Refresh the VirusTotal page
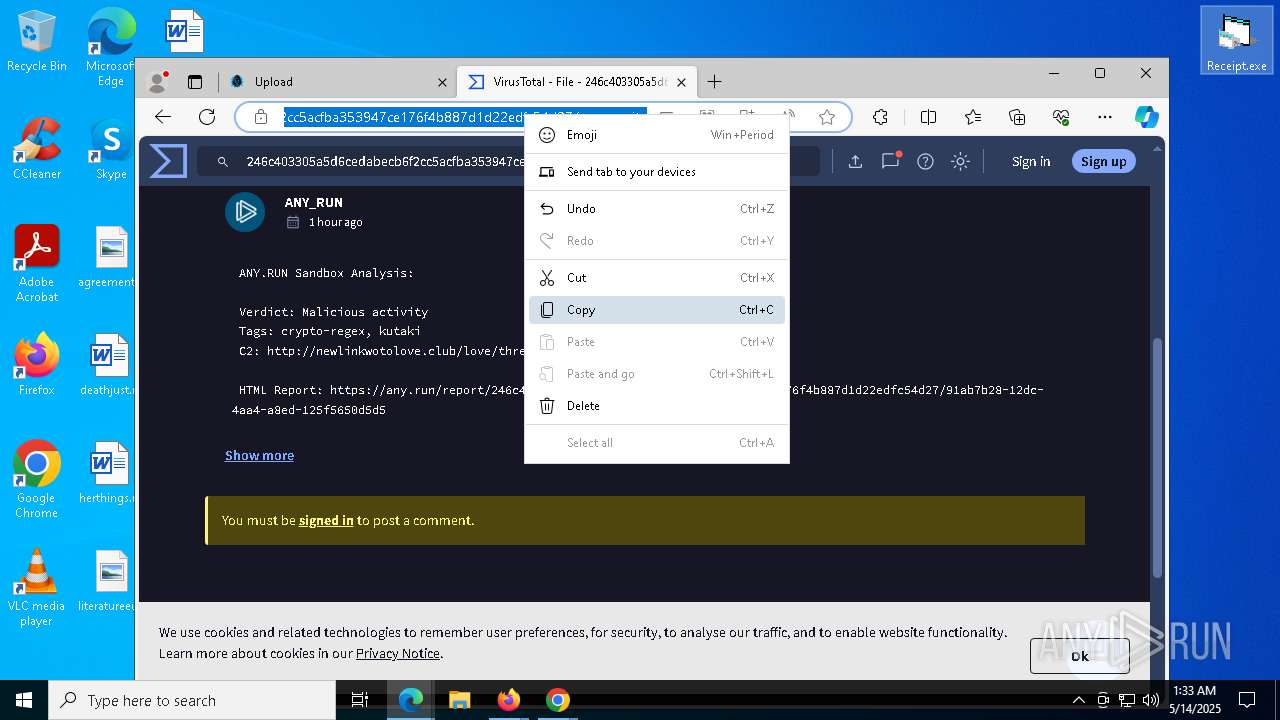Viewport: 1280px width, 720px height. pos(207,117)
